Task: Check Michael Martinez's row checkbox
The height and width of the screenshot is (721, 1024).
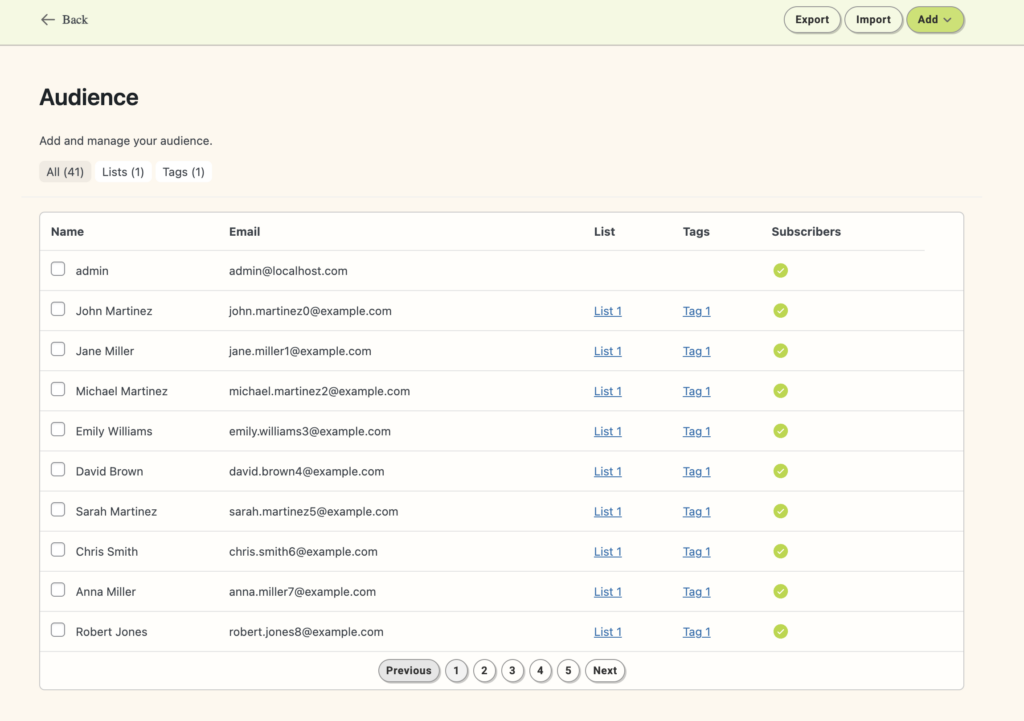Action: pos(57,389)
